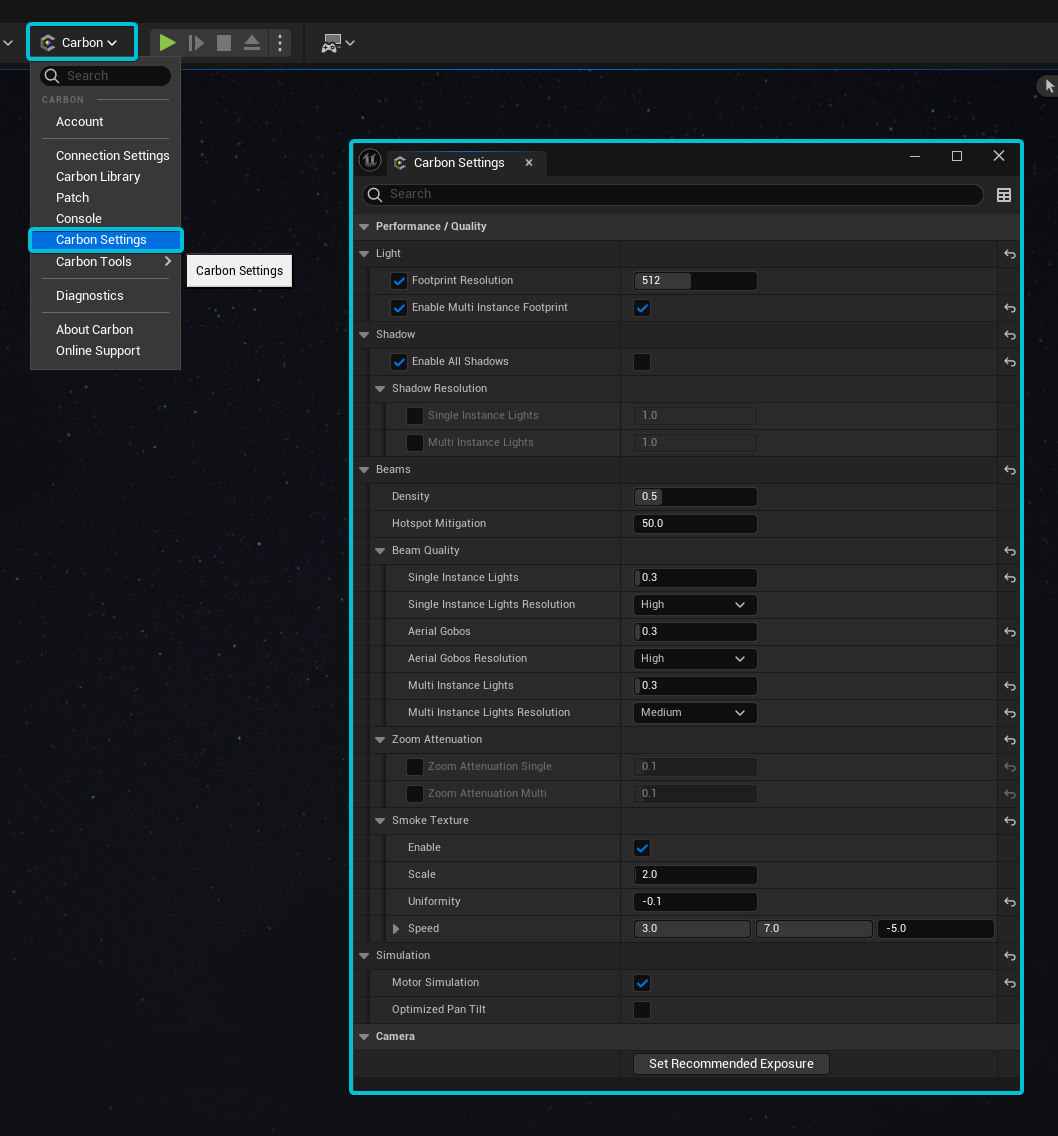Image resolution: width=1058 pixels, height=1136 pixels.
Task: Enable All Shadows checkbox
Action: (641, 361)
